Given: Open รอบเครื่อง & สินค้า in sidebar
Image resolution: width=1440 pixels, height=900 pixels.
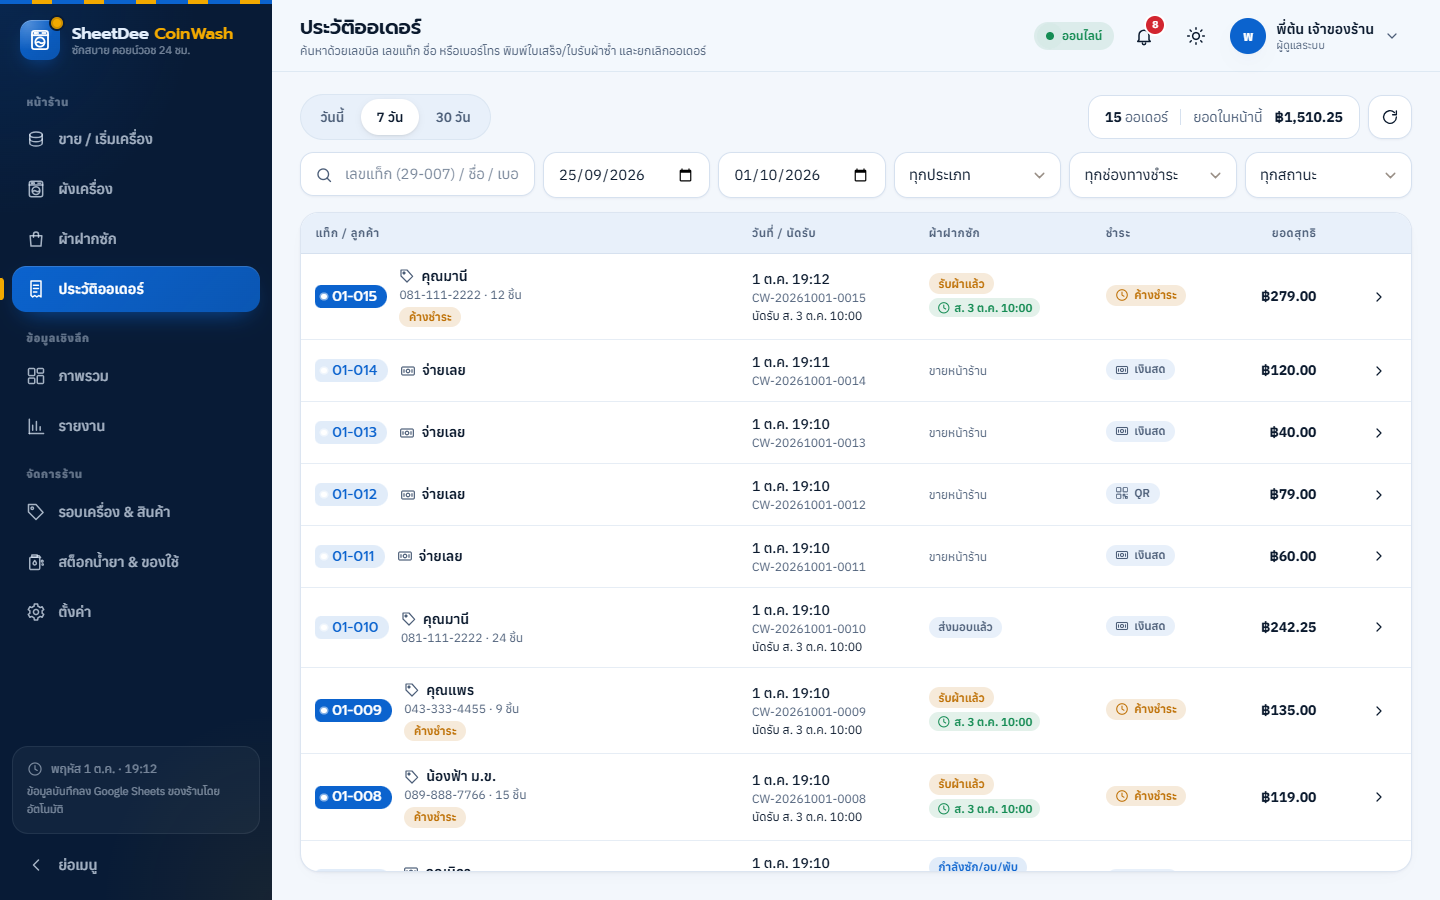Looking at the screenshot, I should pos(136,512).
